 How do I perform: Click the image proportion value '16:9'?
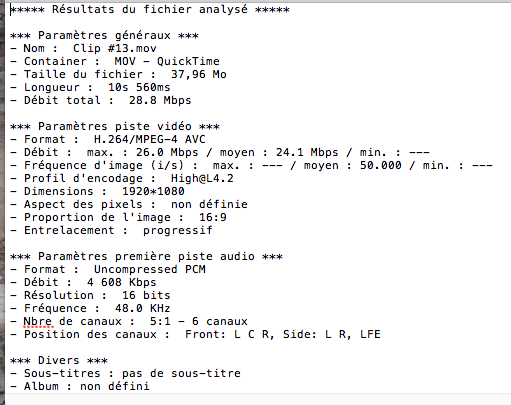(x=213, y=217)
